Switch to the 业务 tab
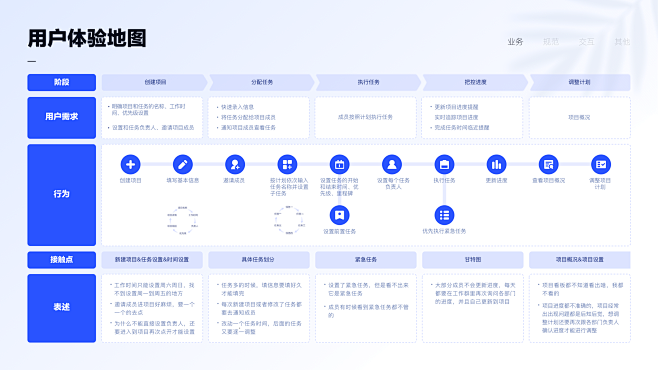The height and width of the screenshot is (370, 658). [x=515, y=42]
